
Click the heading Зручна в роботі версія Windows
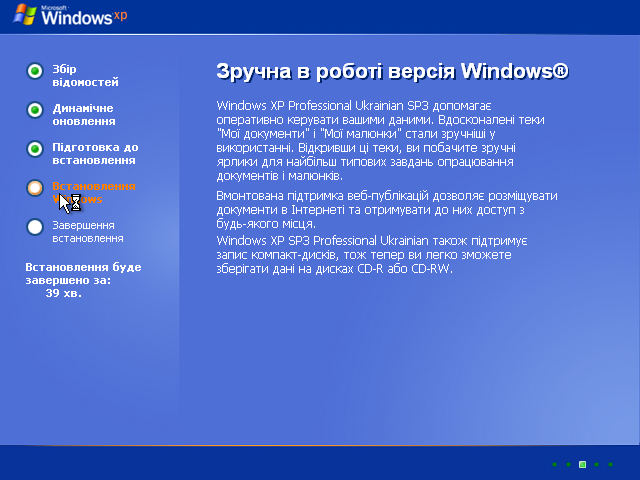(392, 71)
